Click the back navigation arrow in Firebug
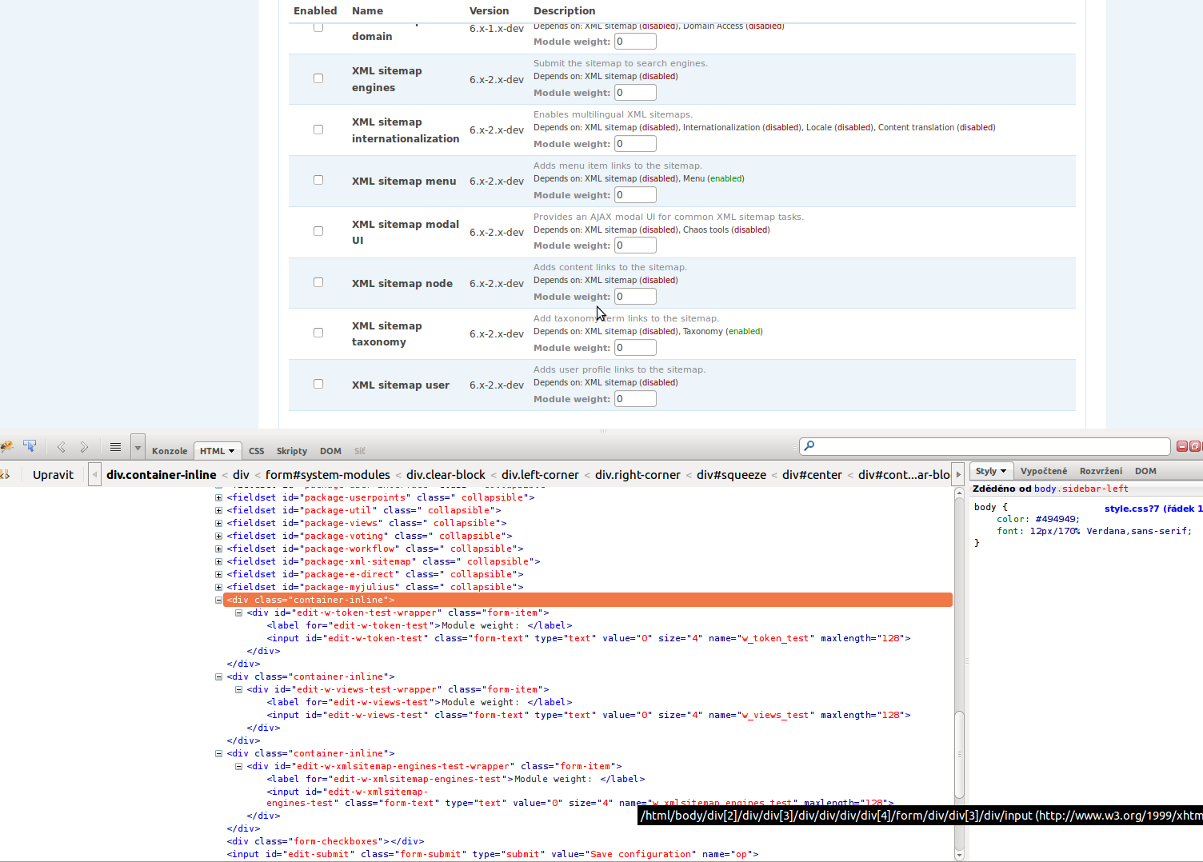Screen dimensions: 1203x862 coord(60,447)
